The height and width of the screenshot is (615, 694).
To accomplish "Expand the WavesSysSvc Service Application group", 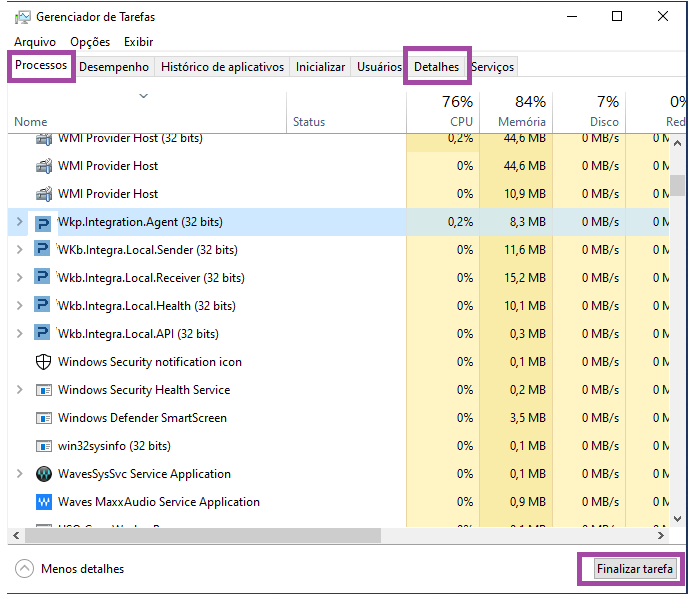I will [19, 474].
